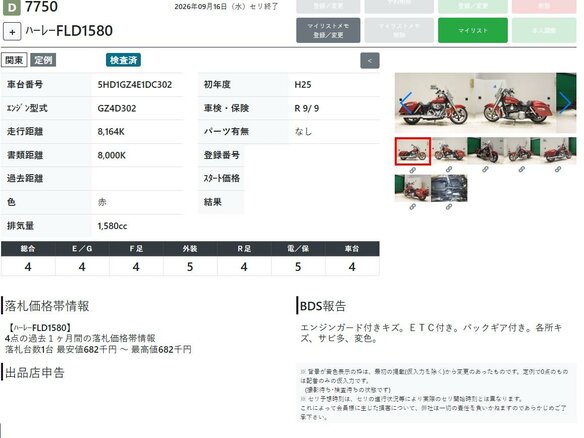
Task: Click the gray 定例 tag
Action: pyautogui.click(x=43, y=60)
